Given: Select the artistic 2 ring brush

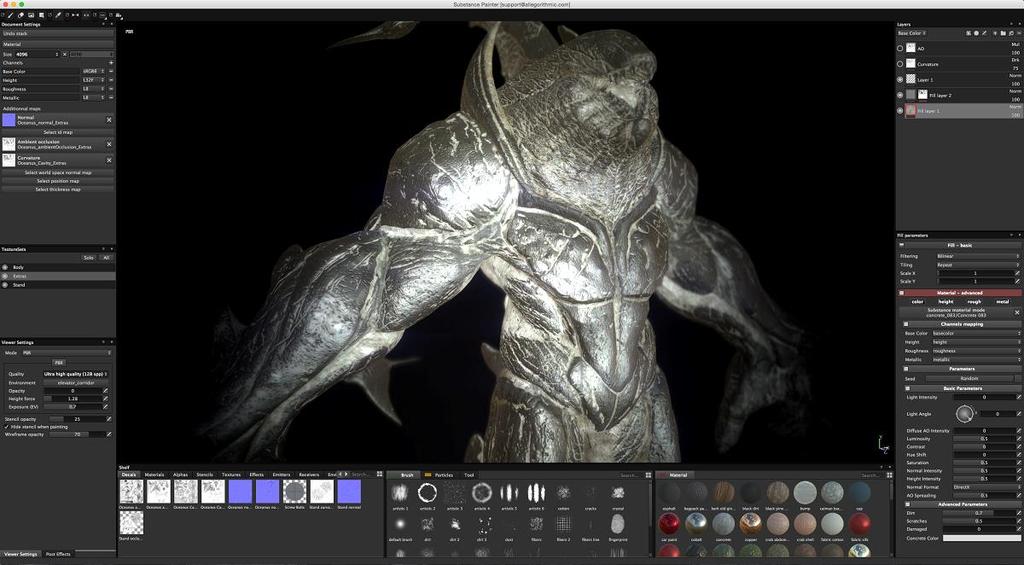Looking at the screenshot, I should pyautogui.click(x=427, y=493).
